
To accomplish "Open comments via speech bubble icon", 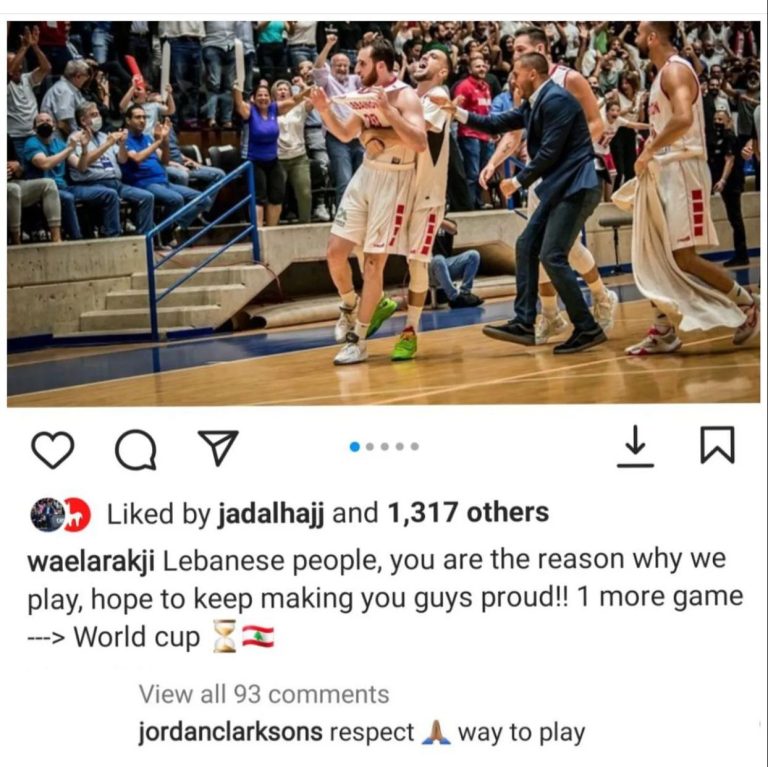I will (x=136, y=449).
